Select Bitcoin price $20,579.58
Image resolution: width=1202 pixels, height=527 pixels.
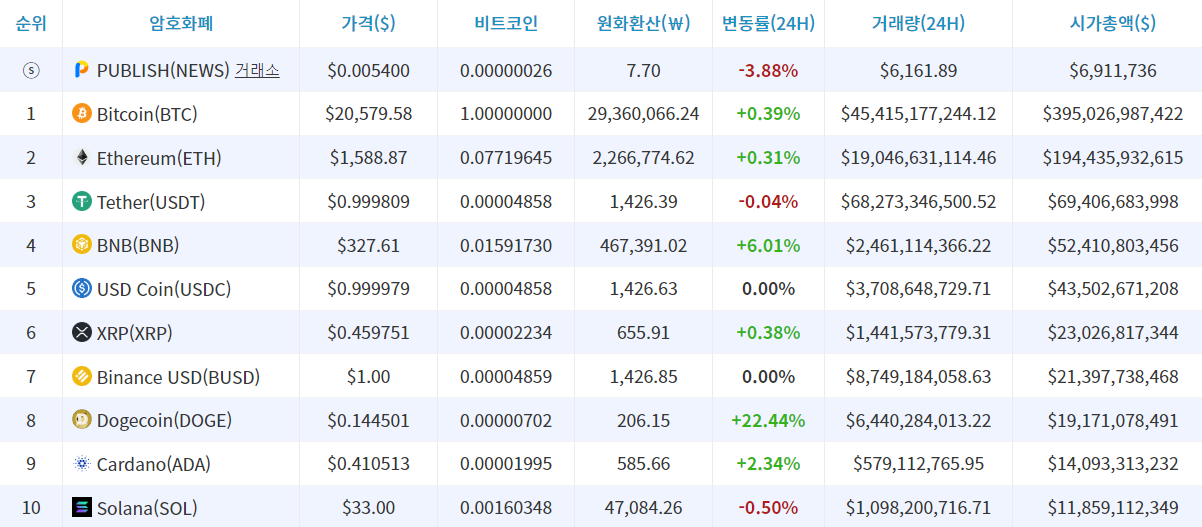368,114
